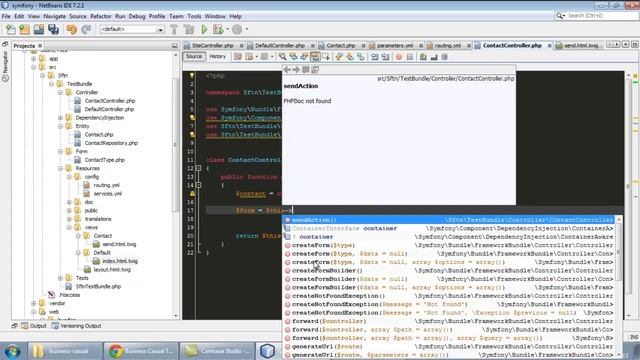The width and height of the screenshot is (640, 360).
Task: Open the Profile Project dropdown arrow
Action: click(x=247, y=29)
